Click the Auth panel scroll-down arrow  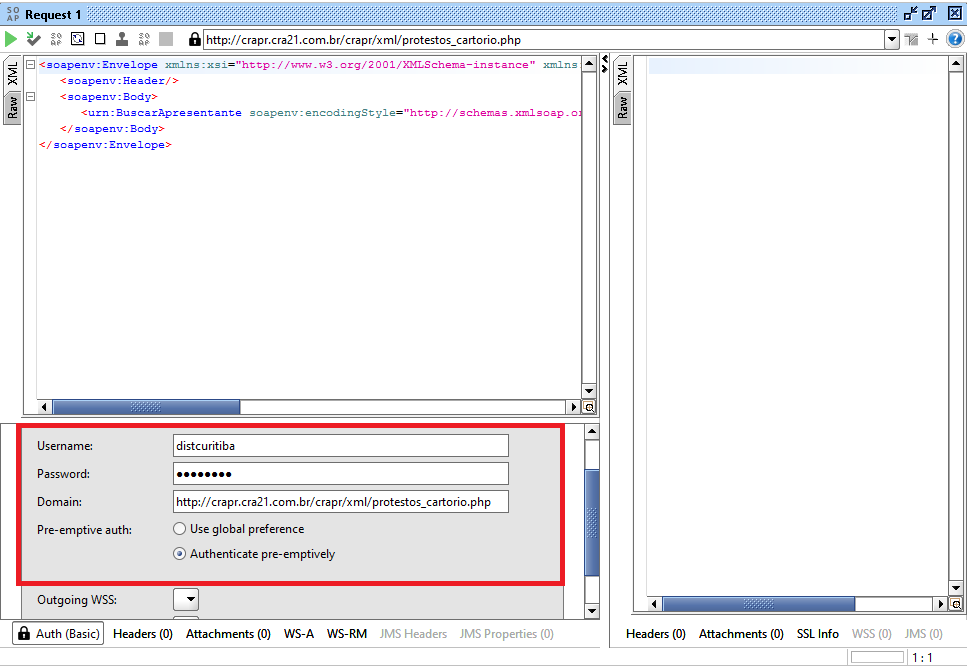click(x=592, y=611)
